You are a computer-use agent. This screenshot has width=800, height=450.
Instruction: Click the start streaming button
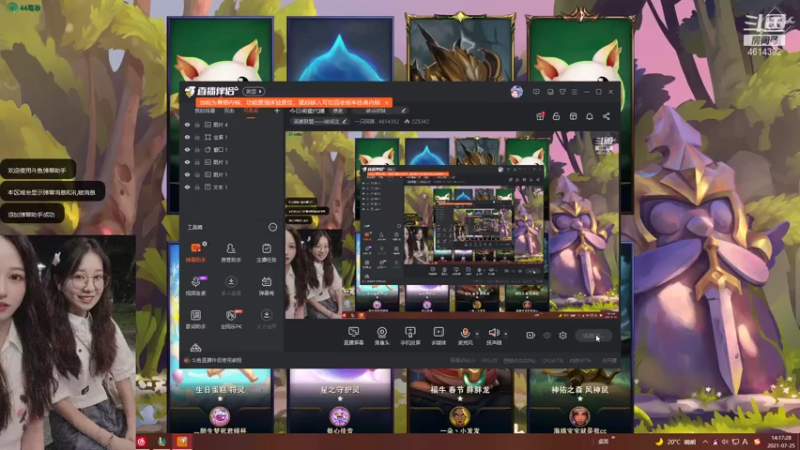pyautogui.click(x=593, y=335)
